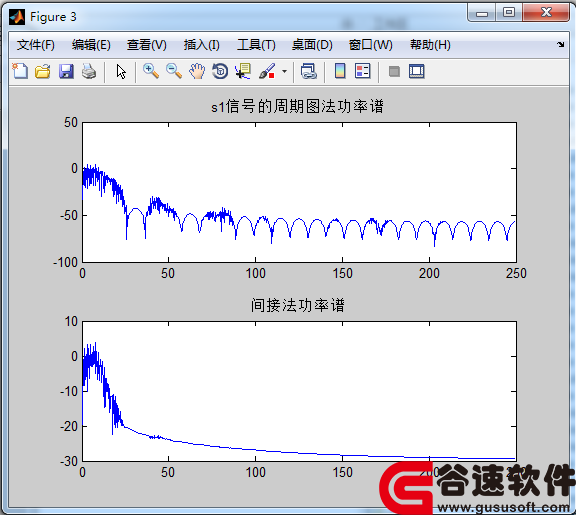Select the Rotate 3D tool
This screenshot has height=515, width=576.
220,71
